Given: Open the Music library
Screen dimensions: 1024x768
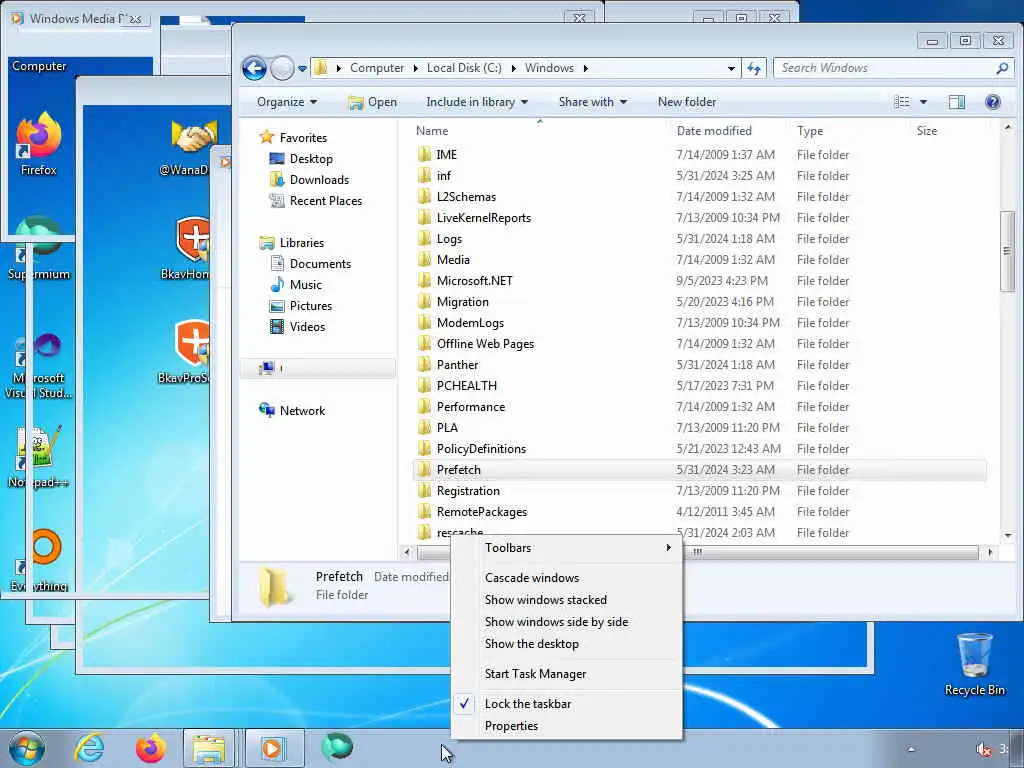Looking at the screenshot, I should [306, 285].
